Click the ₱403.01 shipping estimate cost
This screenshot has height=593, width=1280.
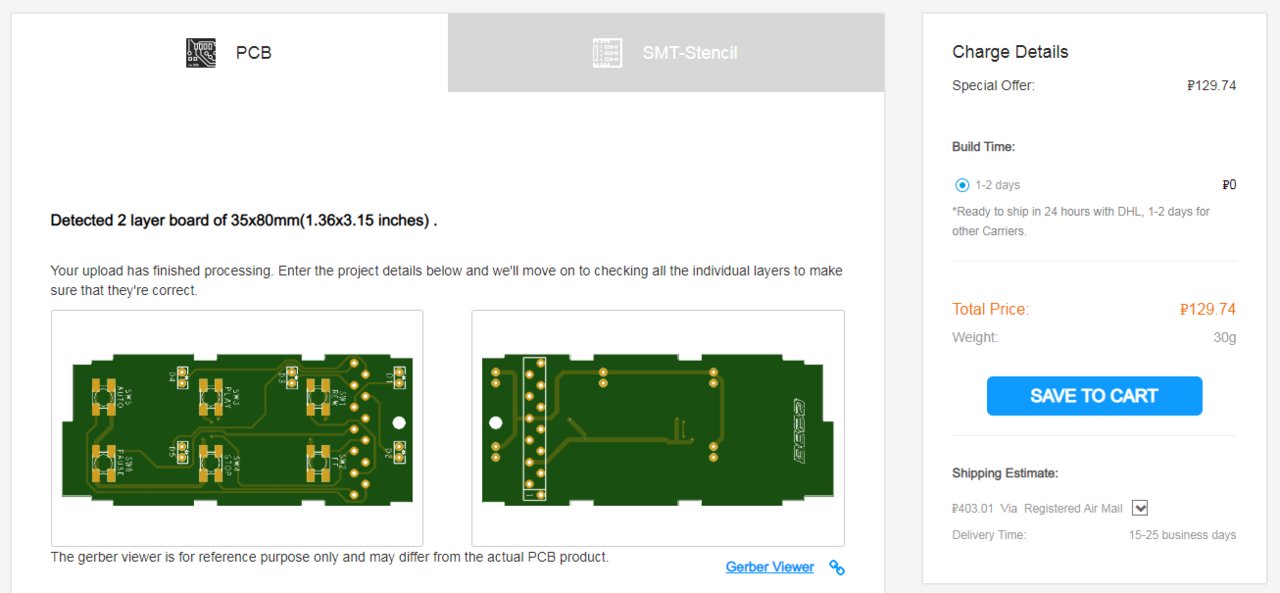[x=973, y=508]
